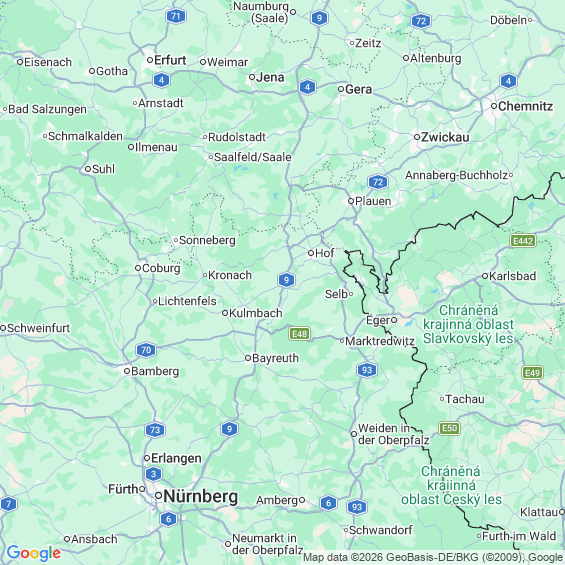
Task: Select the Zwickau city label
Action: (445, 137)
